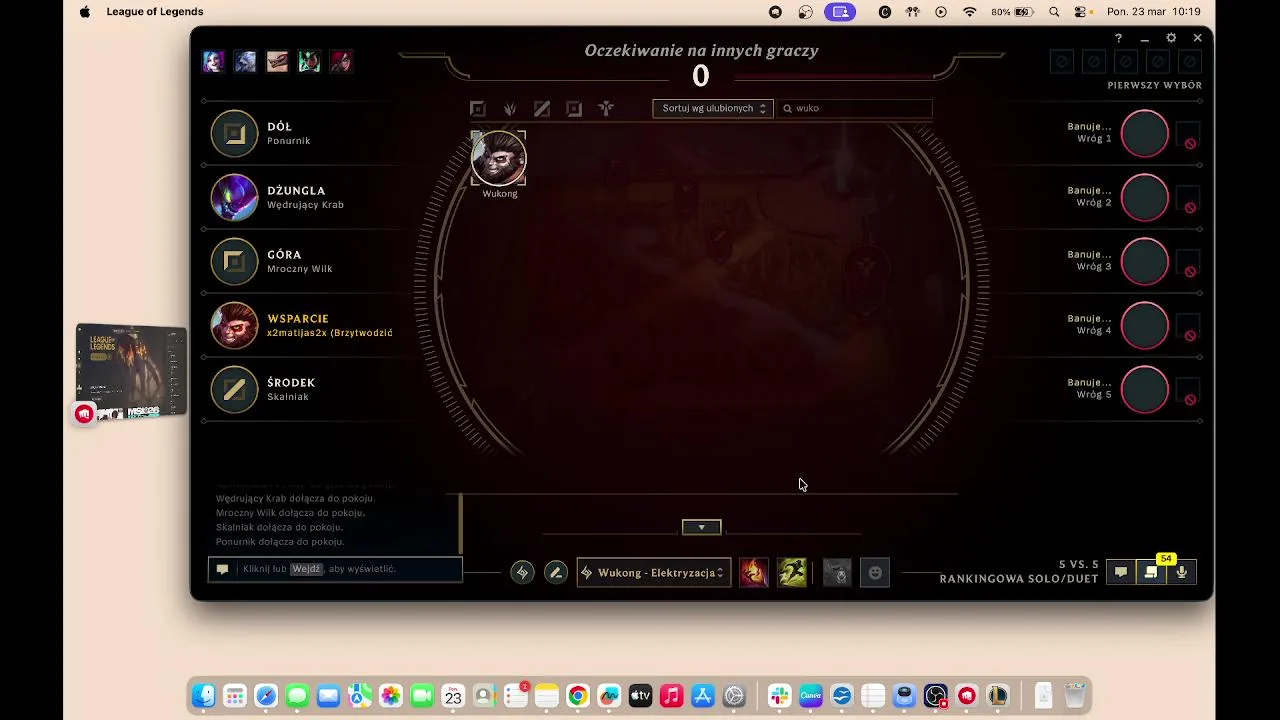Open the help question mark

tap(1118, 38)
